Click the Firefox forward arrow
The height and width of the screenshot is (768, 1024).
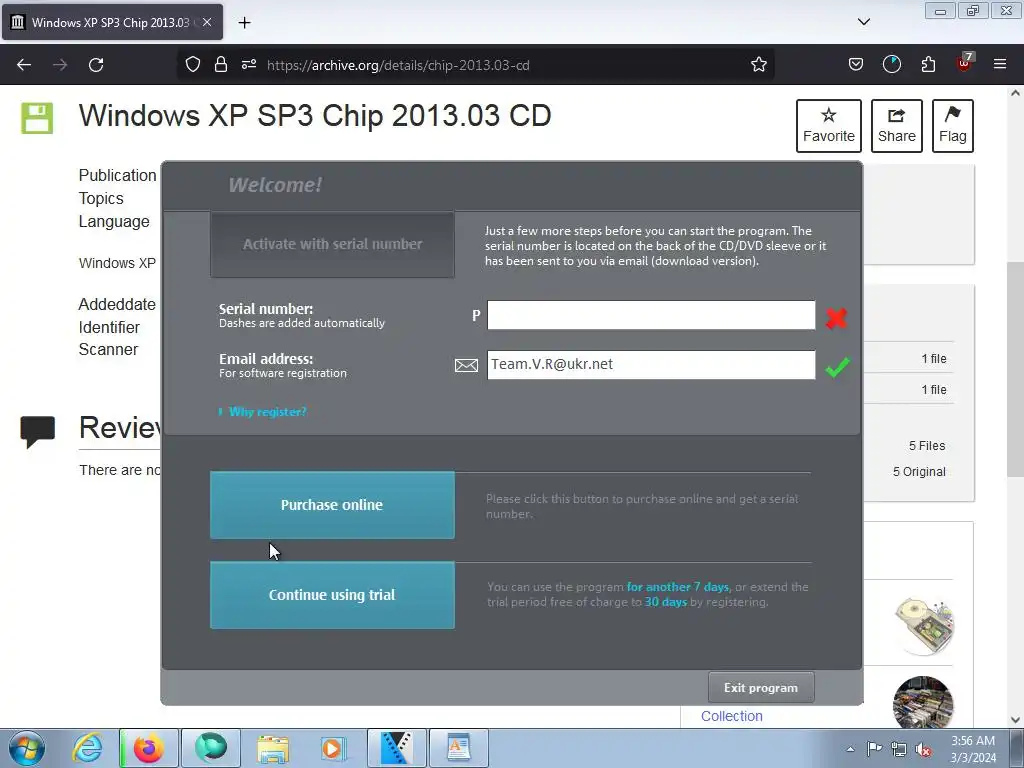click(60, 65)
